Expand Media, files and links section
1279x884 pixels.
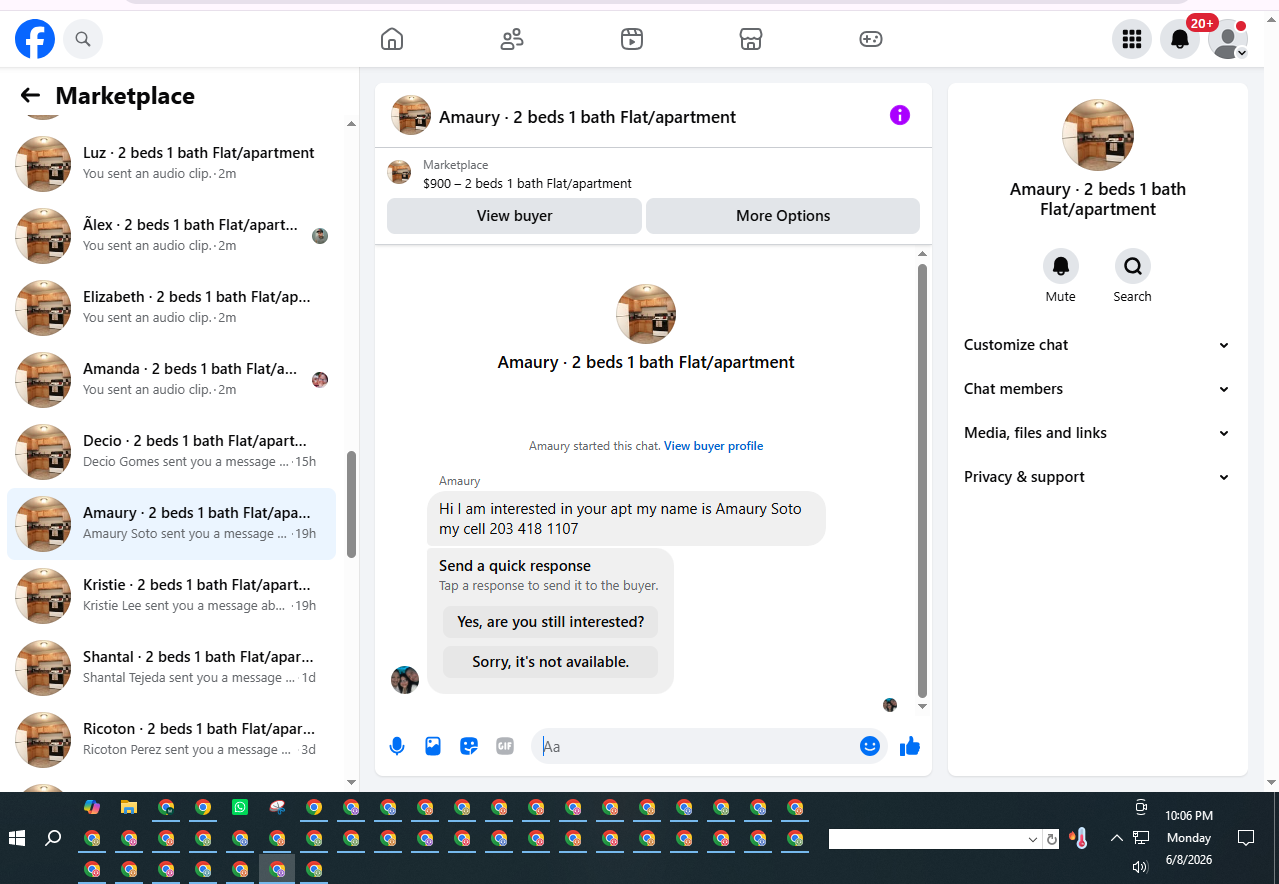coord(1097,433)
